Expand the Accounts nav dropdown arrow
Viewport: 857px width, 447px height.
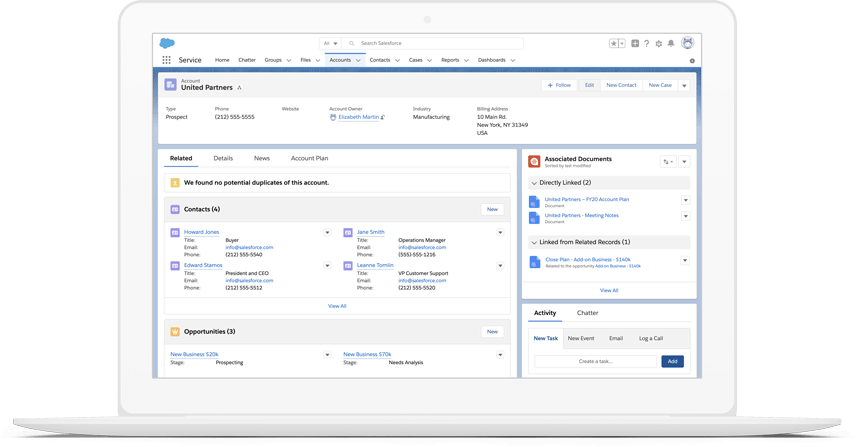(x=358, y=61)
